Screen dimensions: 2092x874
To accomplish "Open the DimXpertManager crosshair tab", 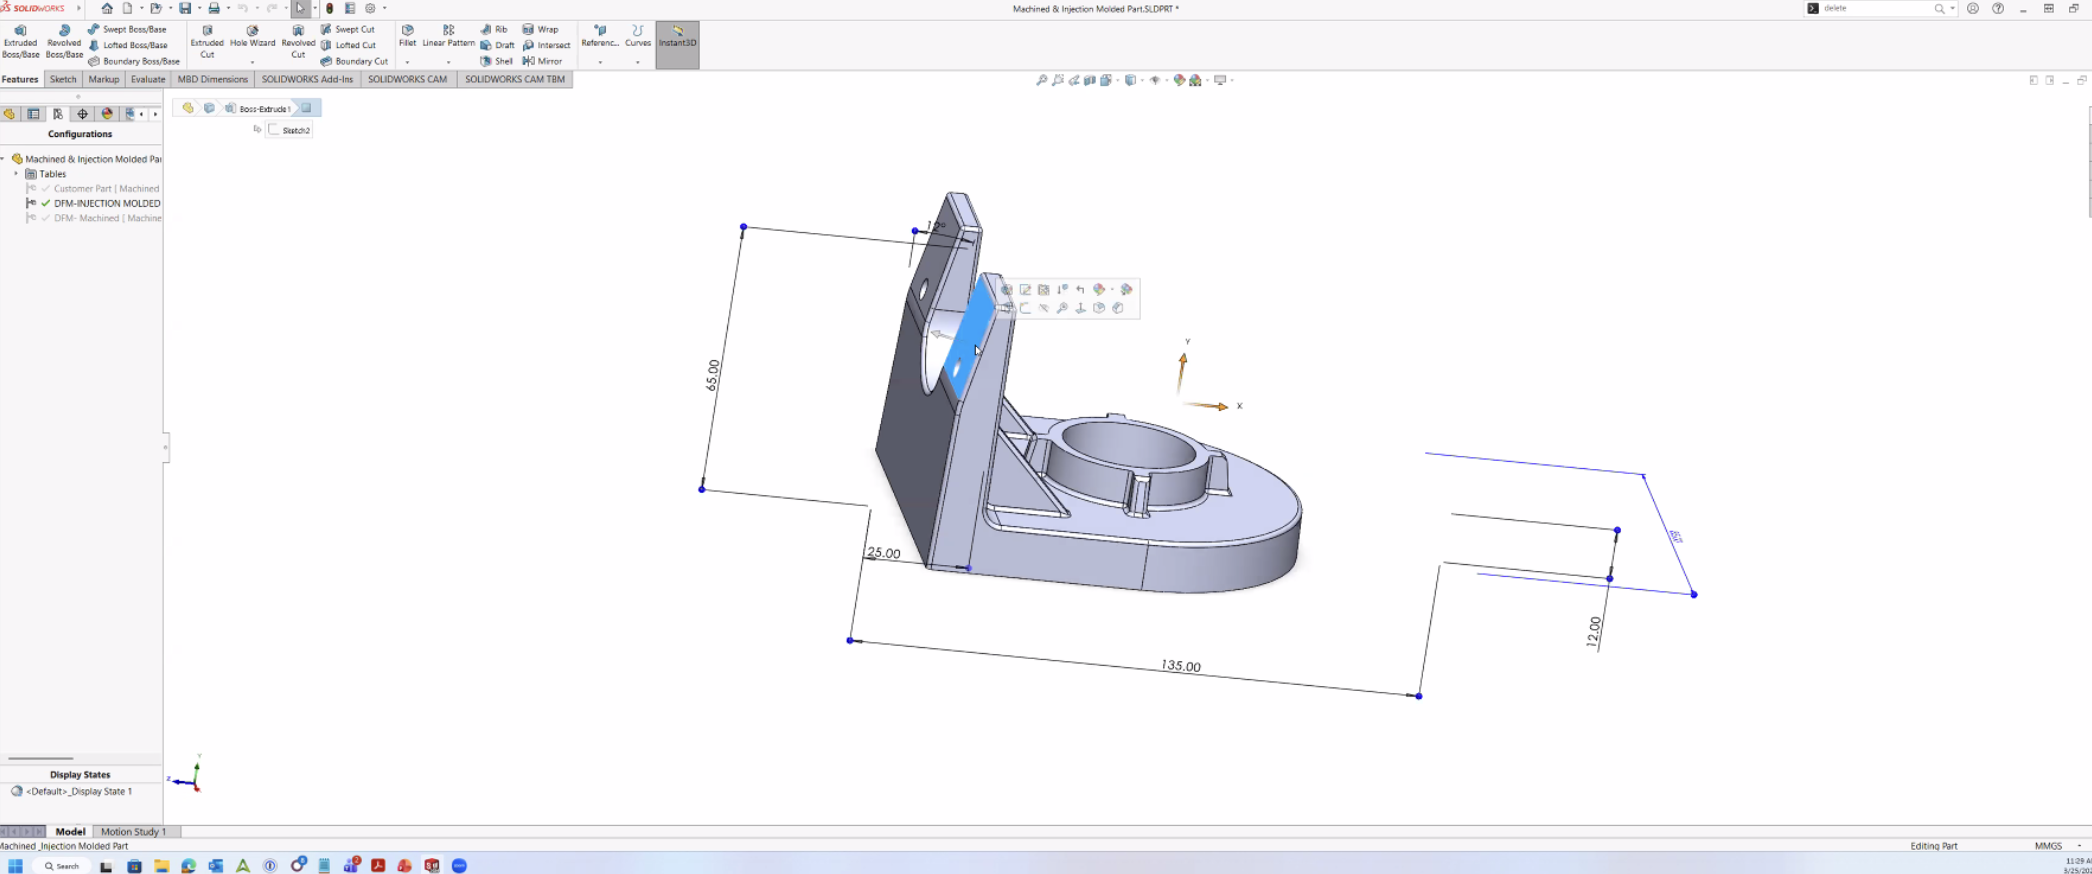I will tap(82, 114).
